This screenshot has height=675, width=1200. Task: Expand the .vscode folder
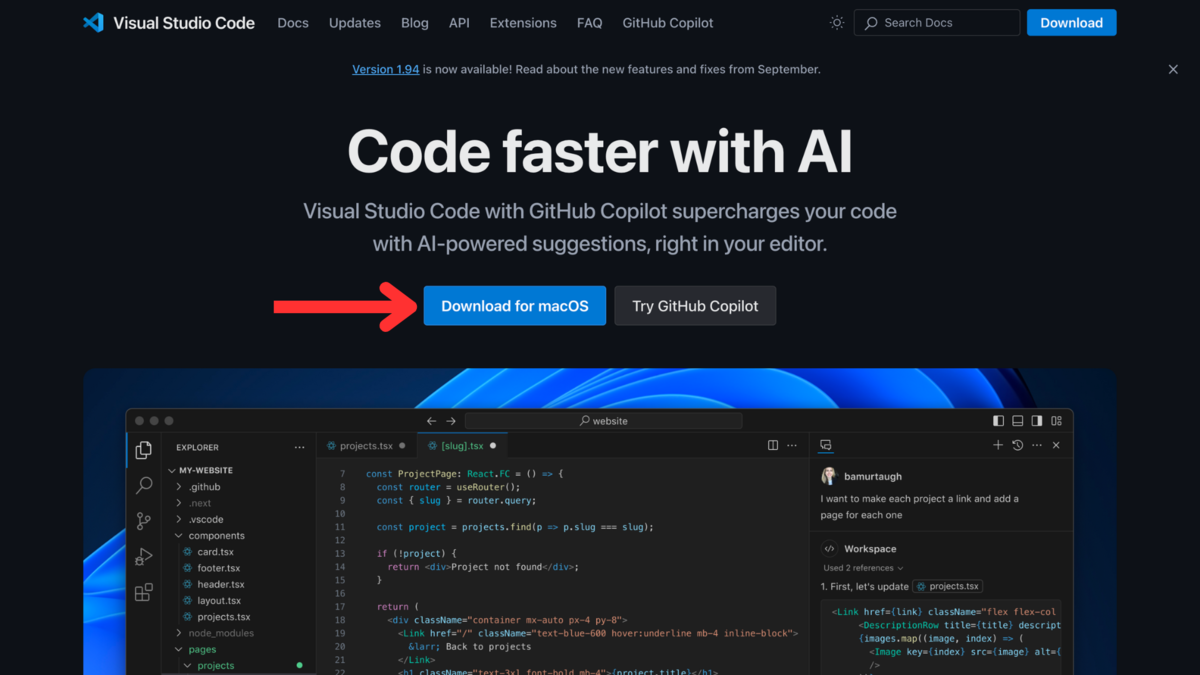179,519
